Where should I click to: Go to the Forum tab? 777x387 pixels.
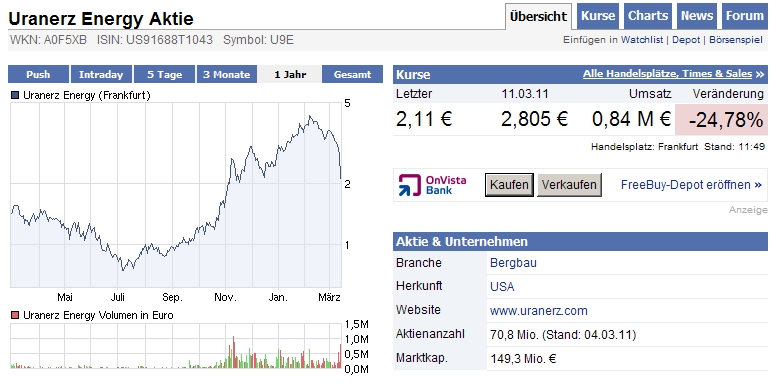744,16
